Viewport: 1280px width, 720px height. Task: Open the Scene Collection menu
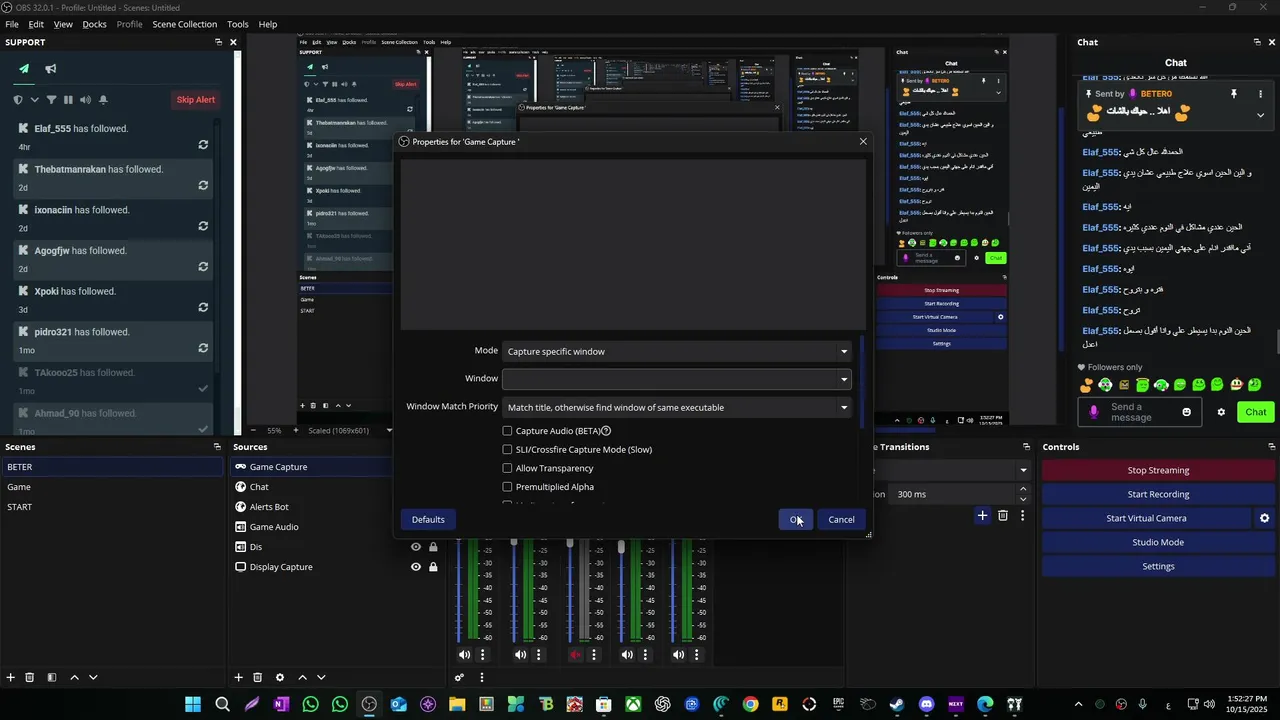click(x=184, y=24)
